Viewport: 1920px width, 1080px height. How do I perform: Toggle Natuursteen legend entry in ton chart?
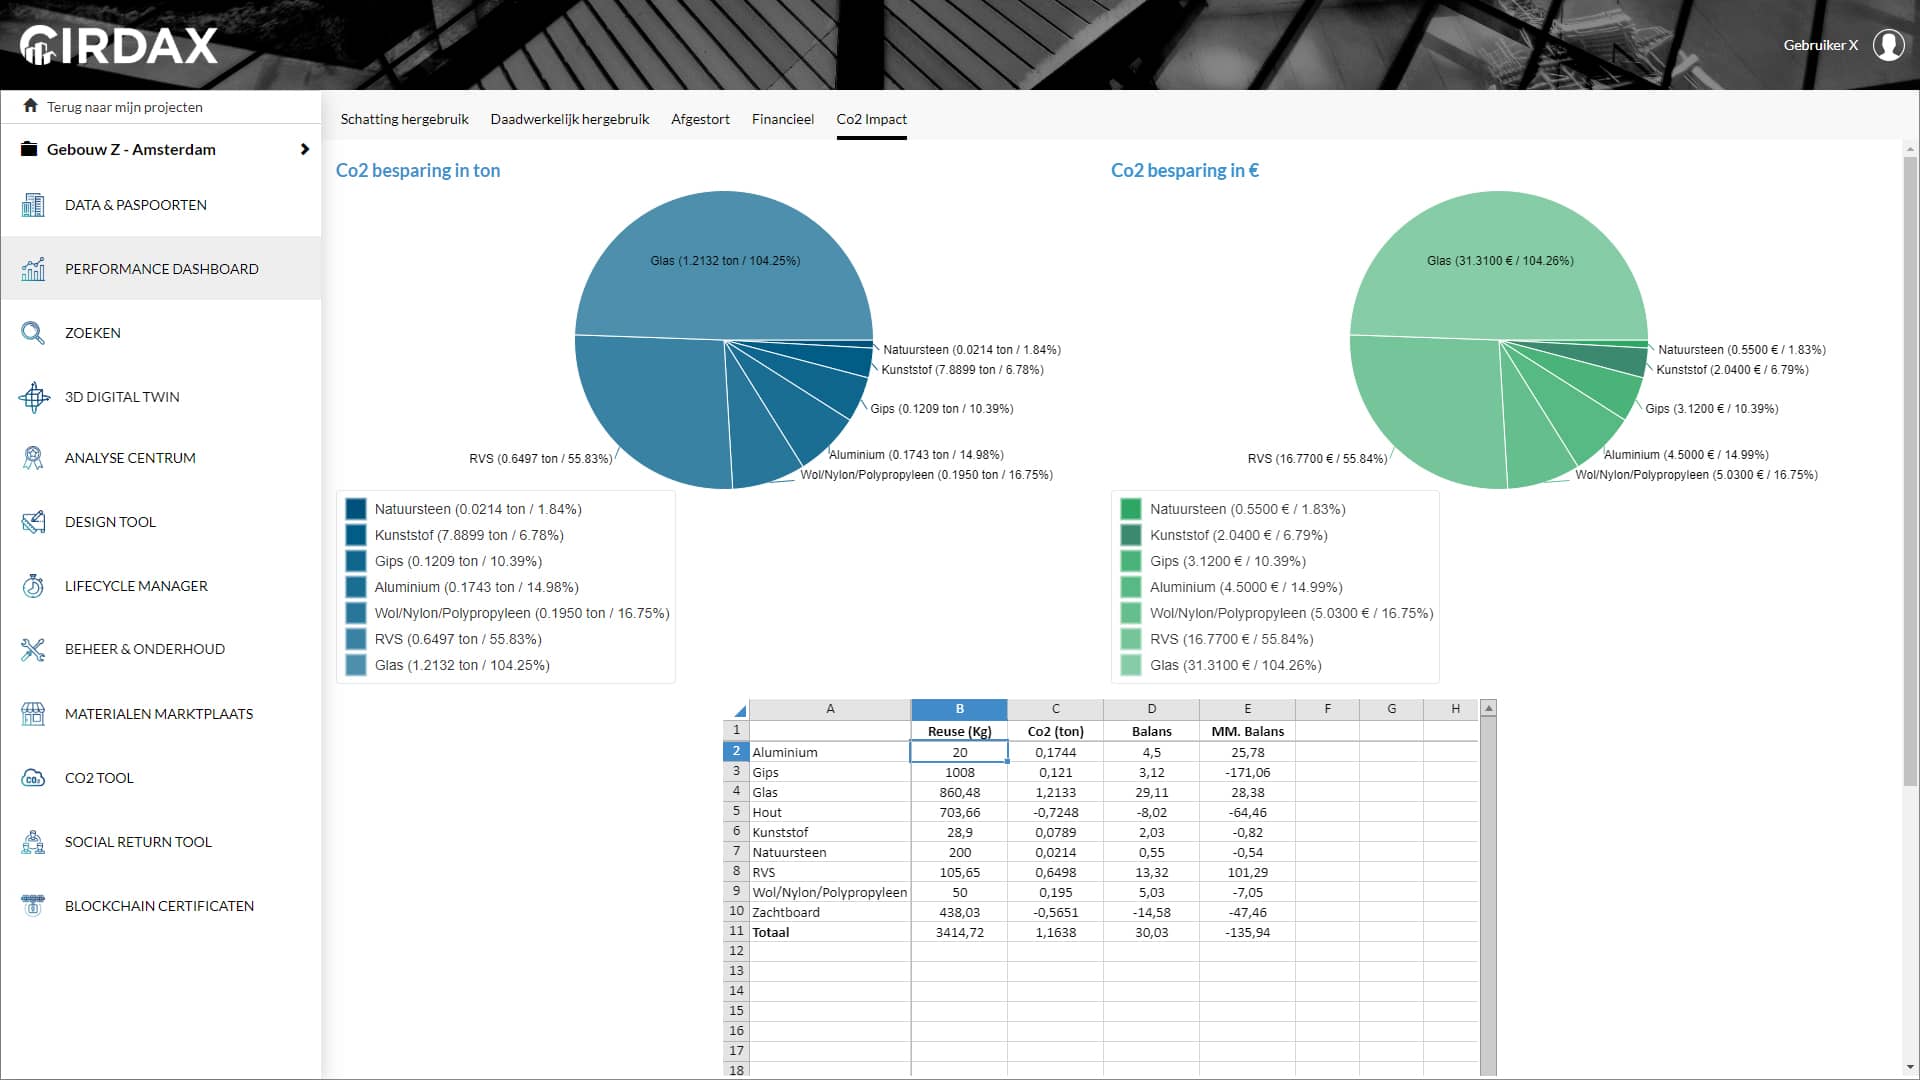[477, 509]
